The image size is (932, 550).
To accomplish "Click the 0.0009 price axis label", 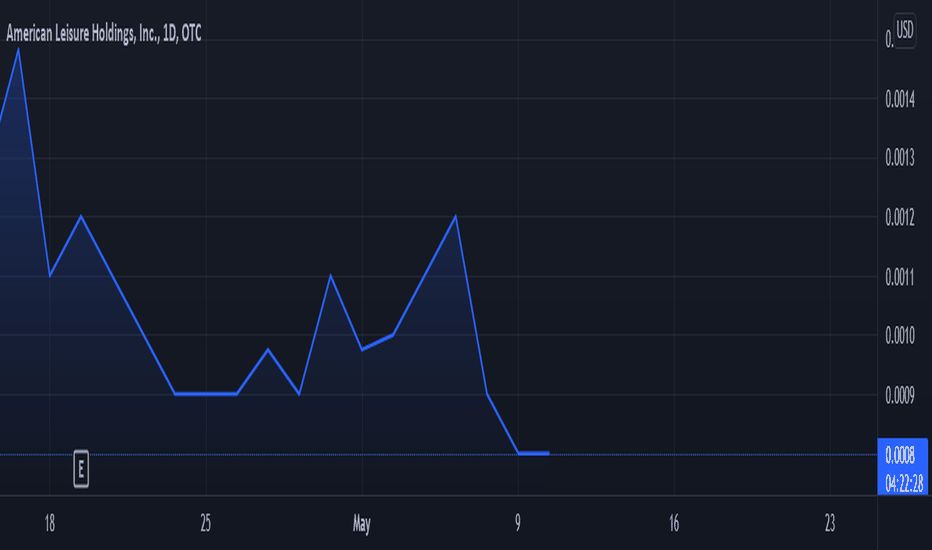I will click(900, 395).
